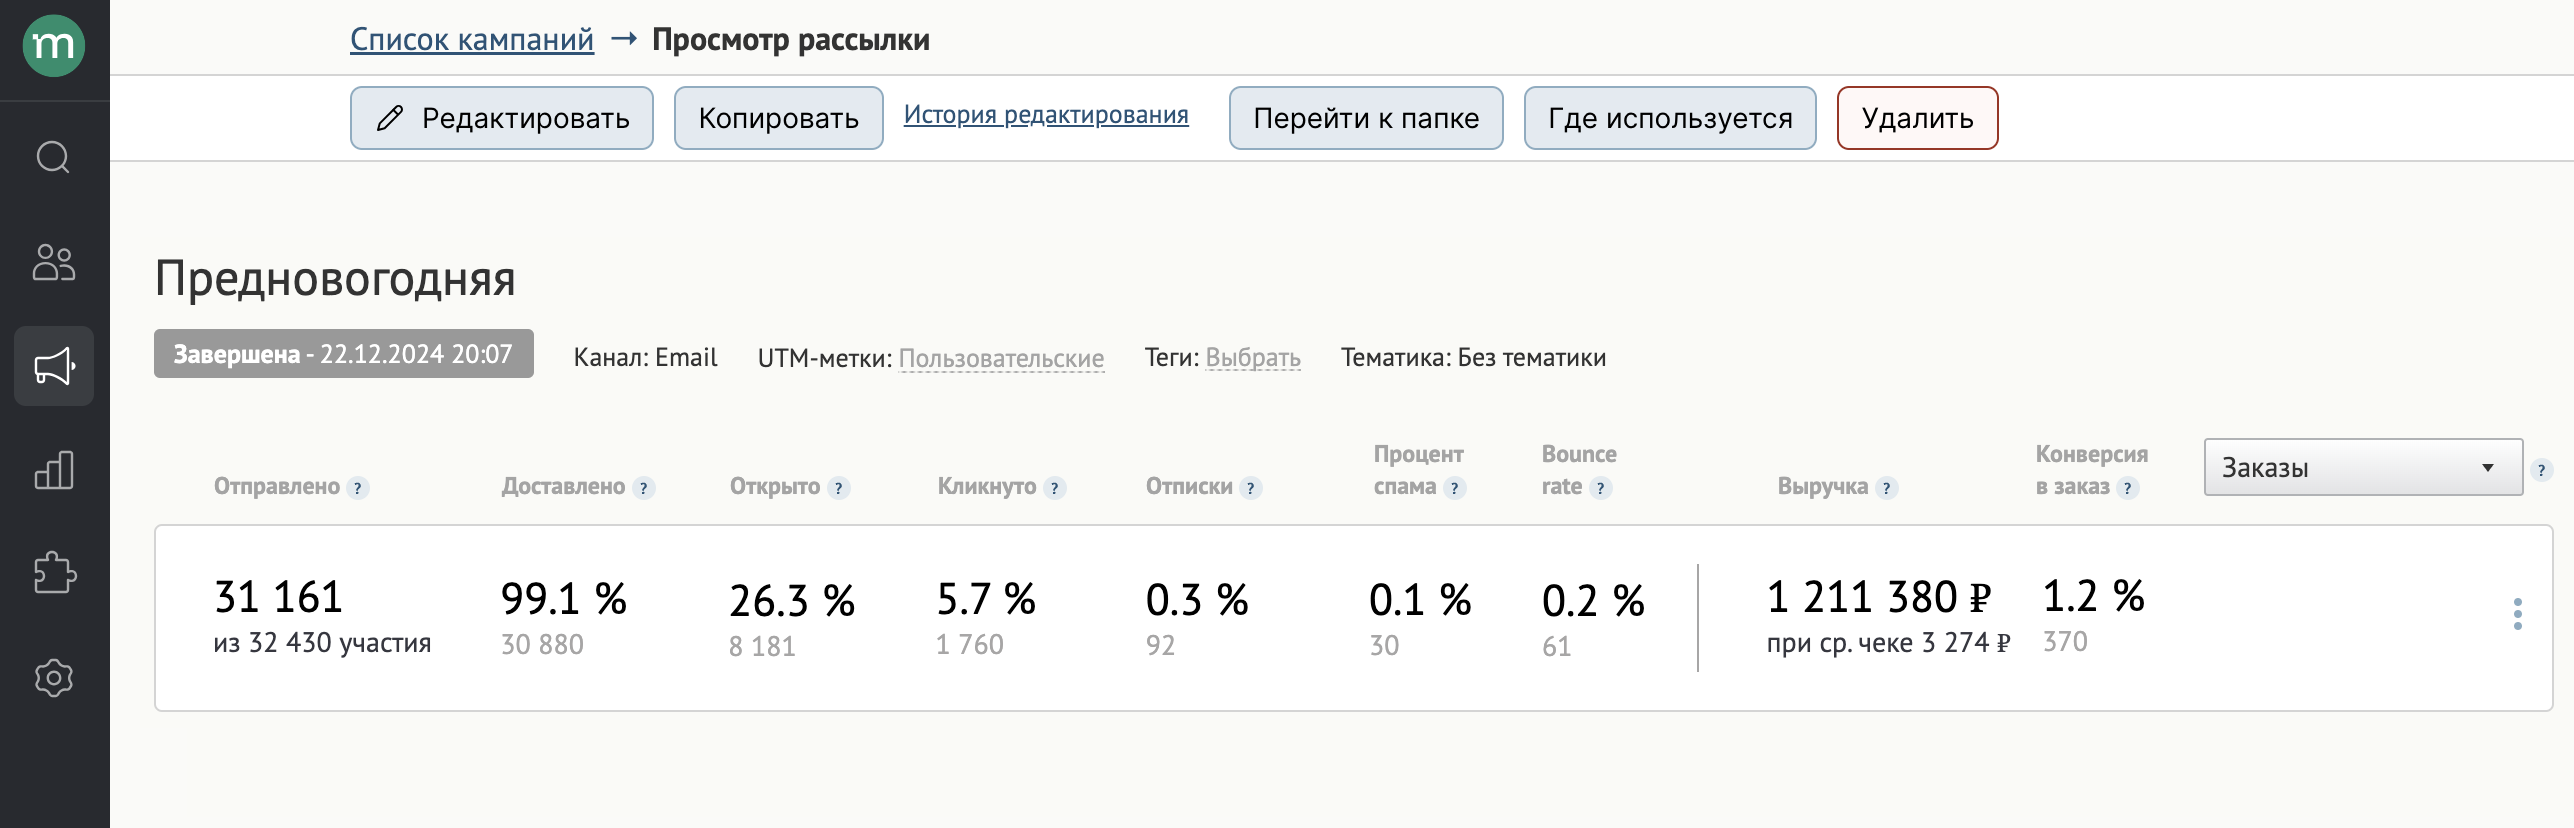The width and height of the screenshot is (2574, 828).
Task: Open История редактирования link
Action: click(1046, 115)
